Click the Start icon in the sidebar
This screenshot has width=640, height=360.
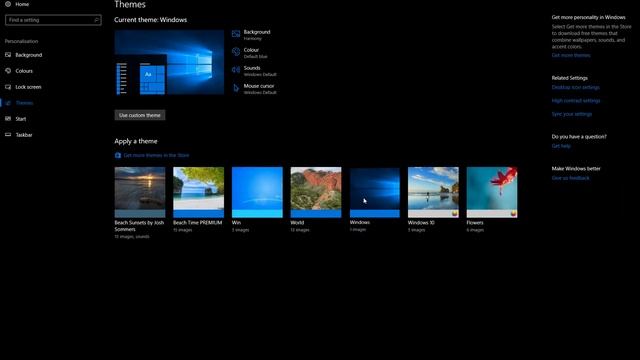pos(8,119)
